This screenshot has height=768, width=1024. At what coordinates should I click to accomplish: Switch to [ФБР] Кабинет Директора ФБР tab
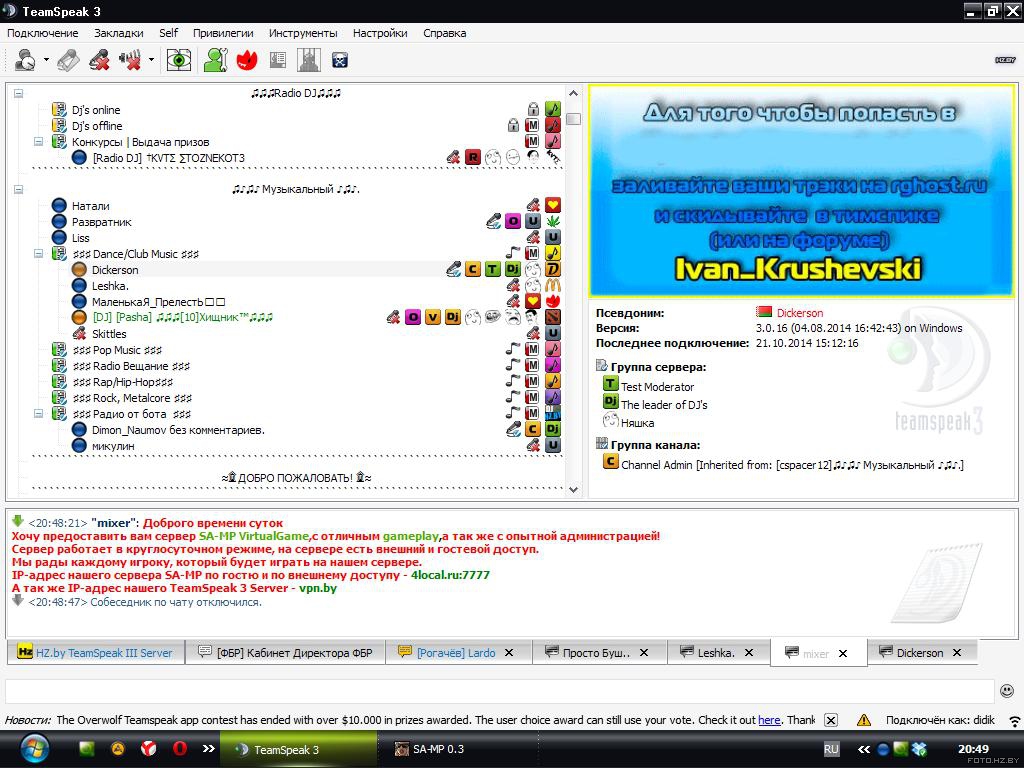tap(285, 652)
